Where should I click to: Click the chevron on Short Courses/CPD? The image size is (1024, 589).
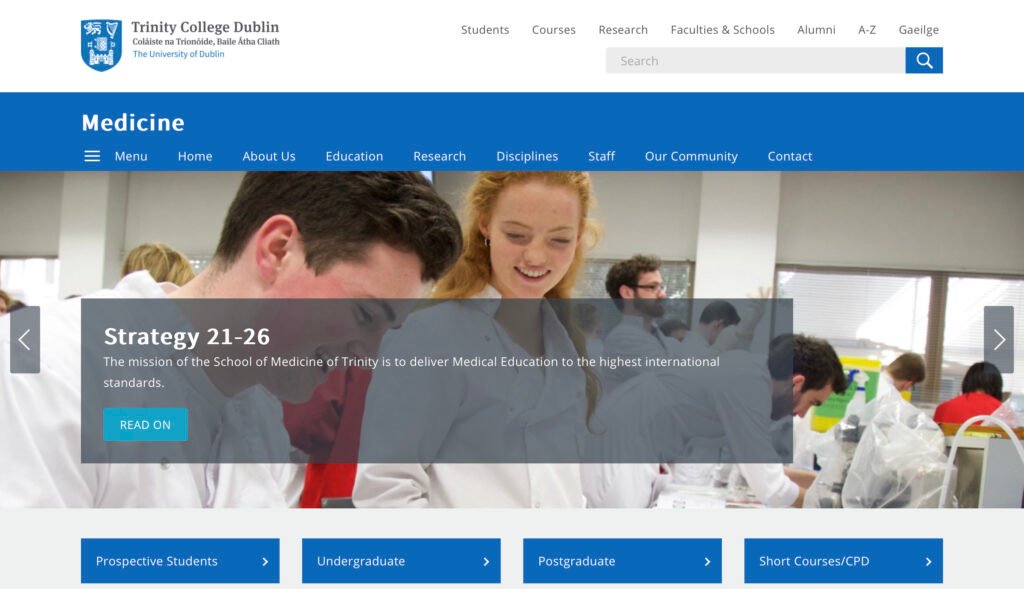929,561
